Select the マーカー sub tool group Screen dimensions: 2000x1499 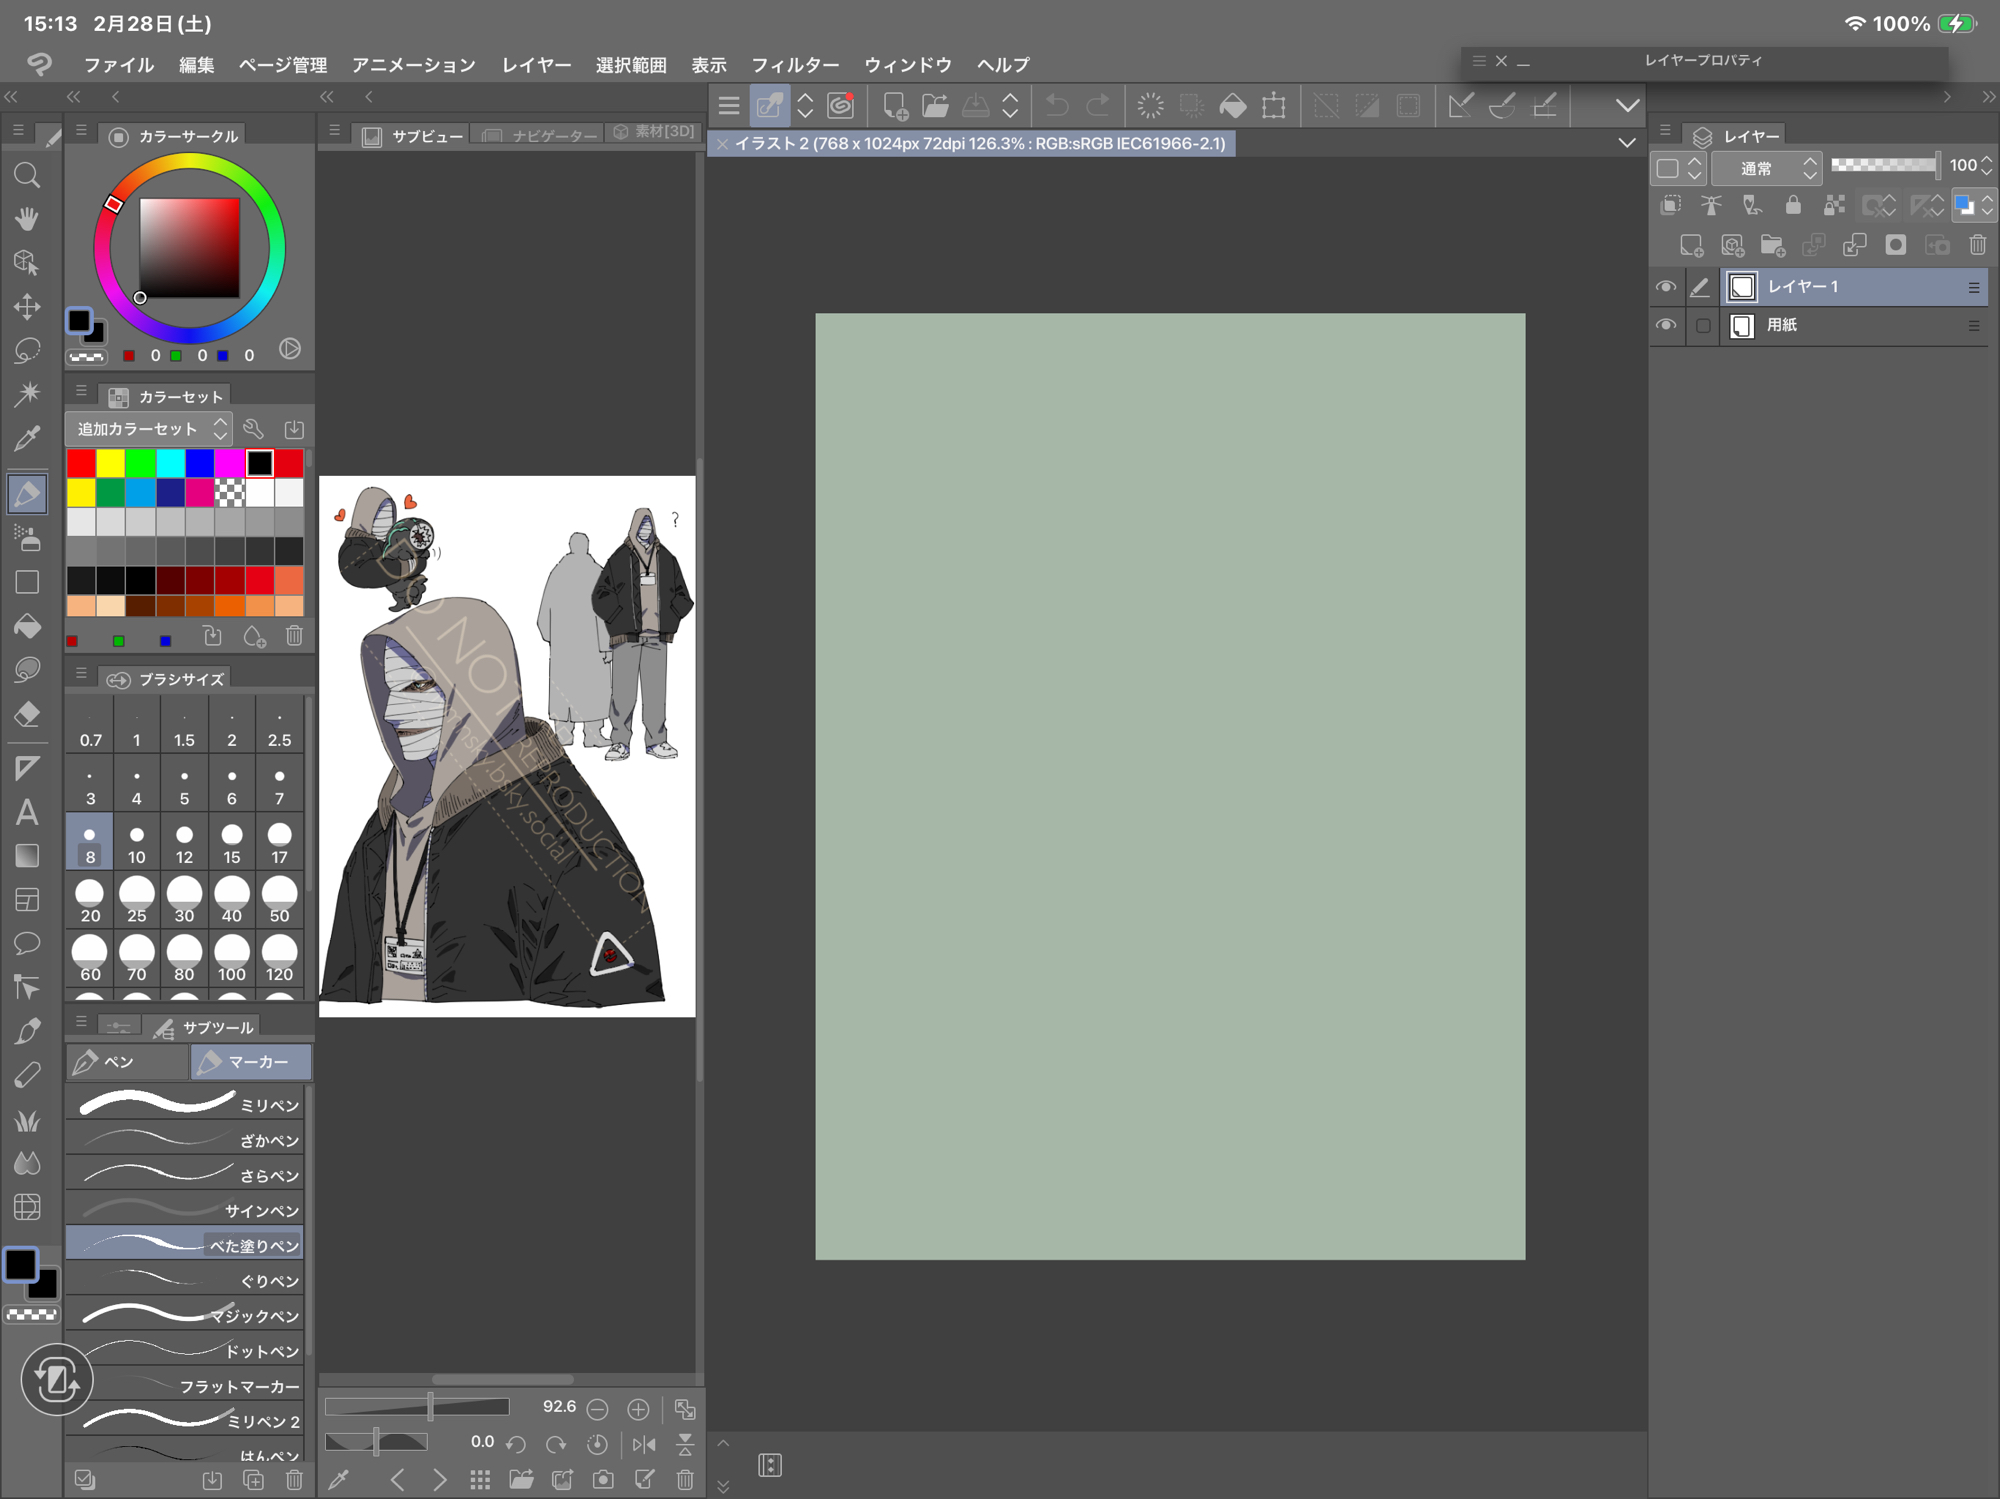pyautogui.click(x=251, y=1062)
